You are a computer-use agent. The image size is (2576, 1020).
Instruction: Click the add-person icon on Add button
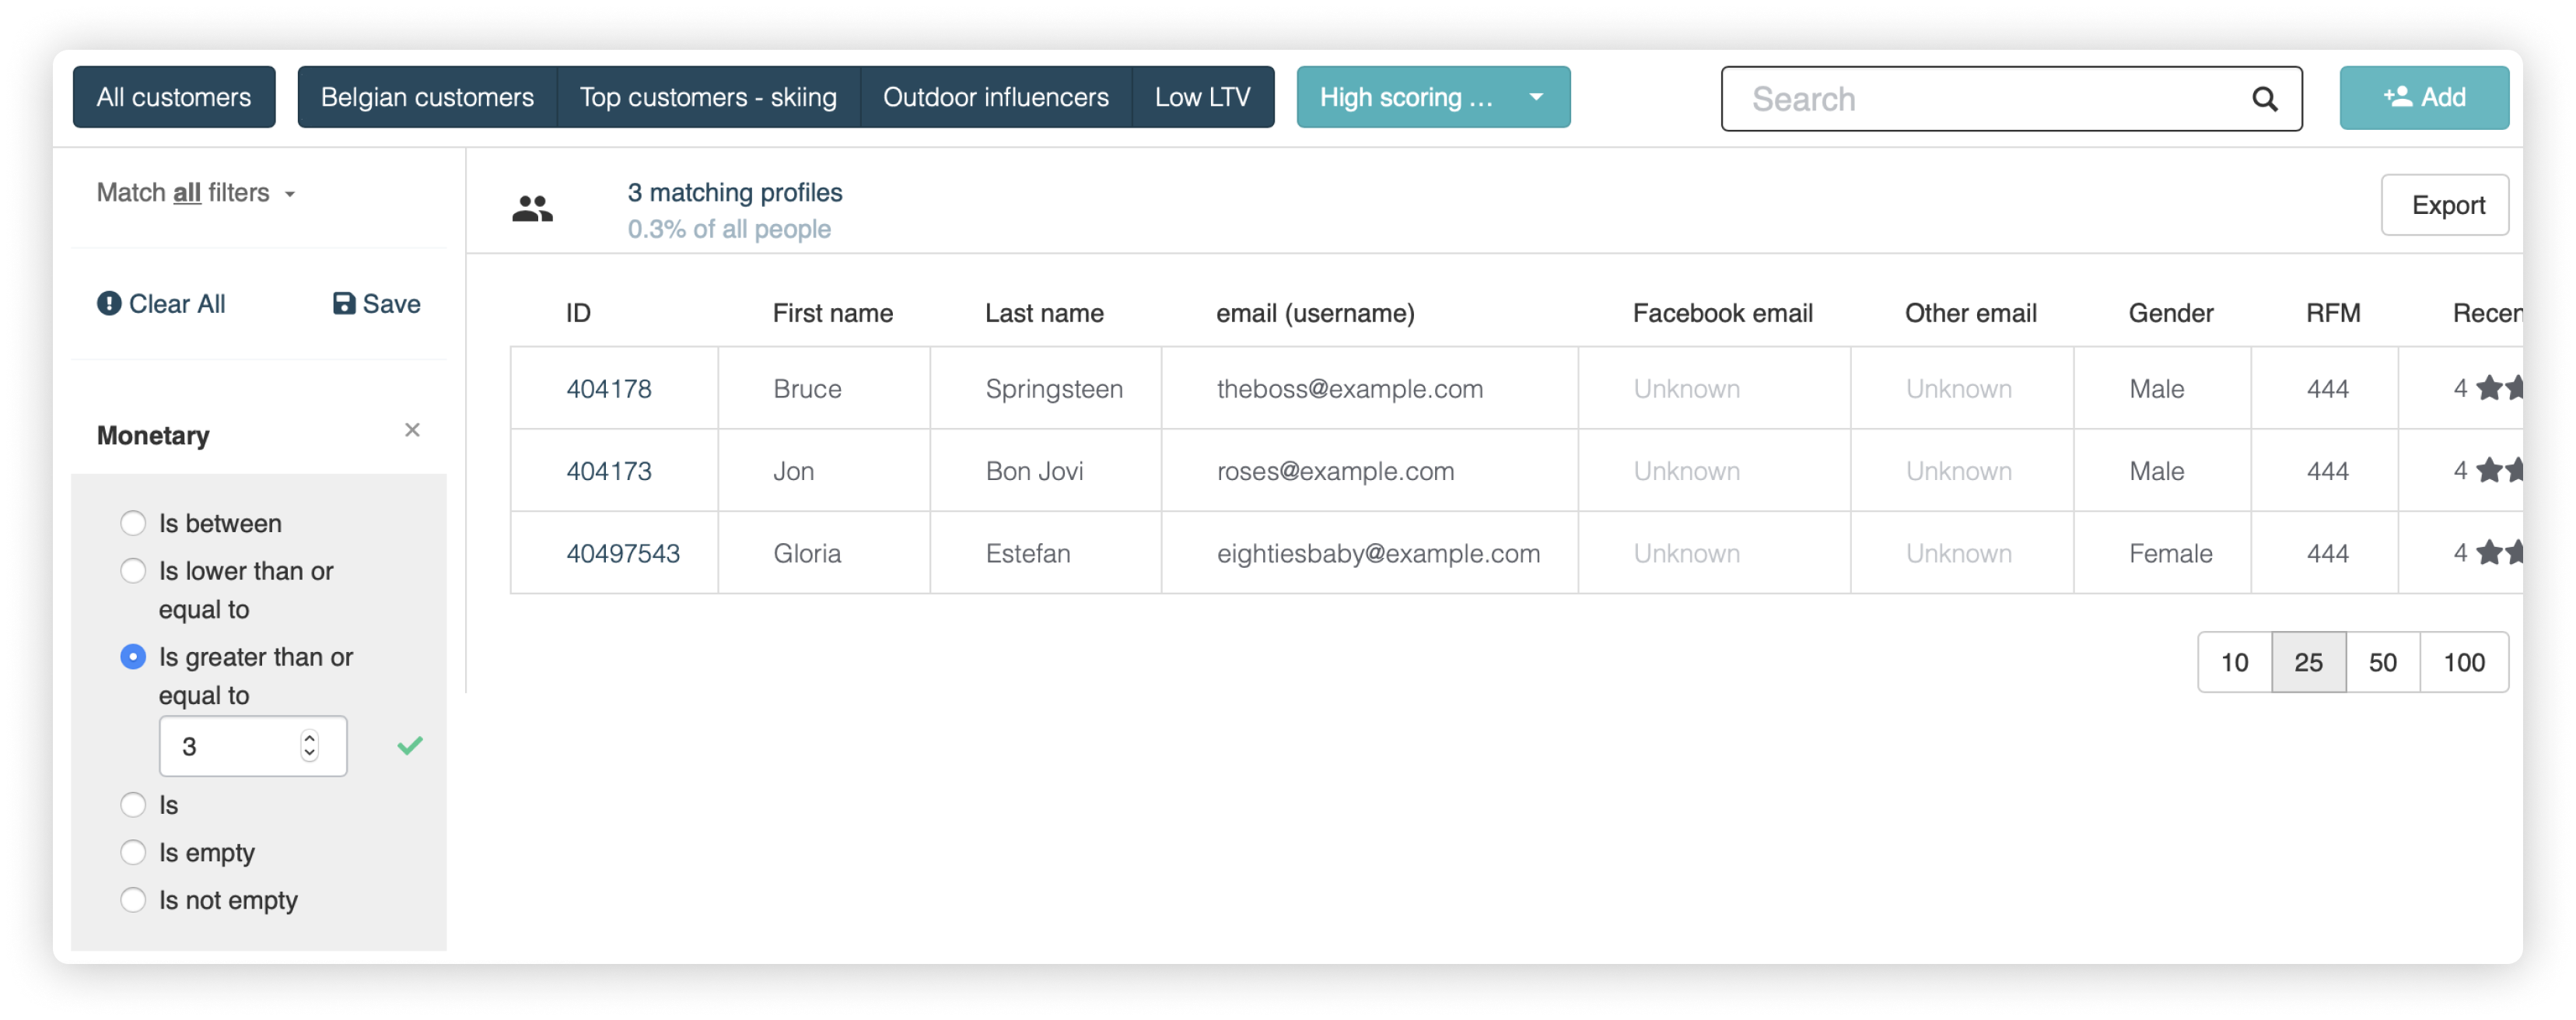[x=2397, y=97]
